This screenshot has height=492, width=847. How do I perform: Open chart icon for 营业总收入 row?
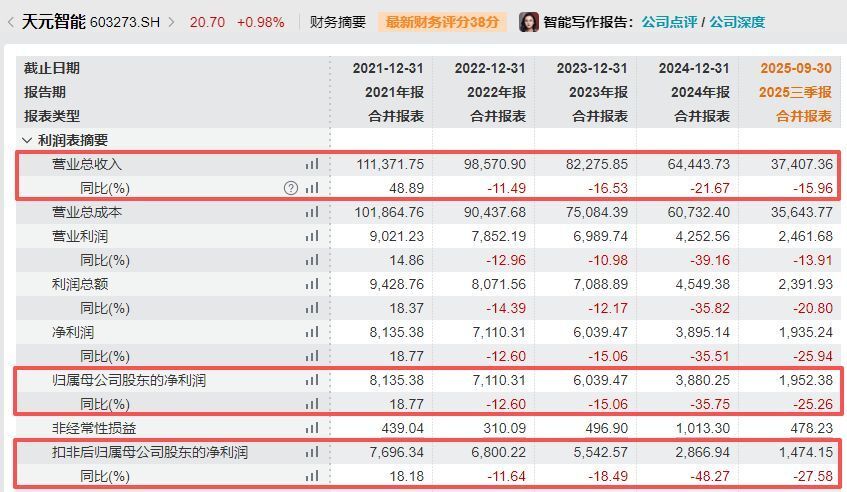tap(312, 164)
